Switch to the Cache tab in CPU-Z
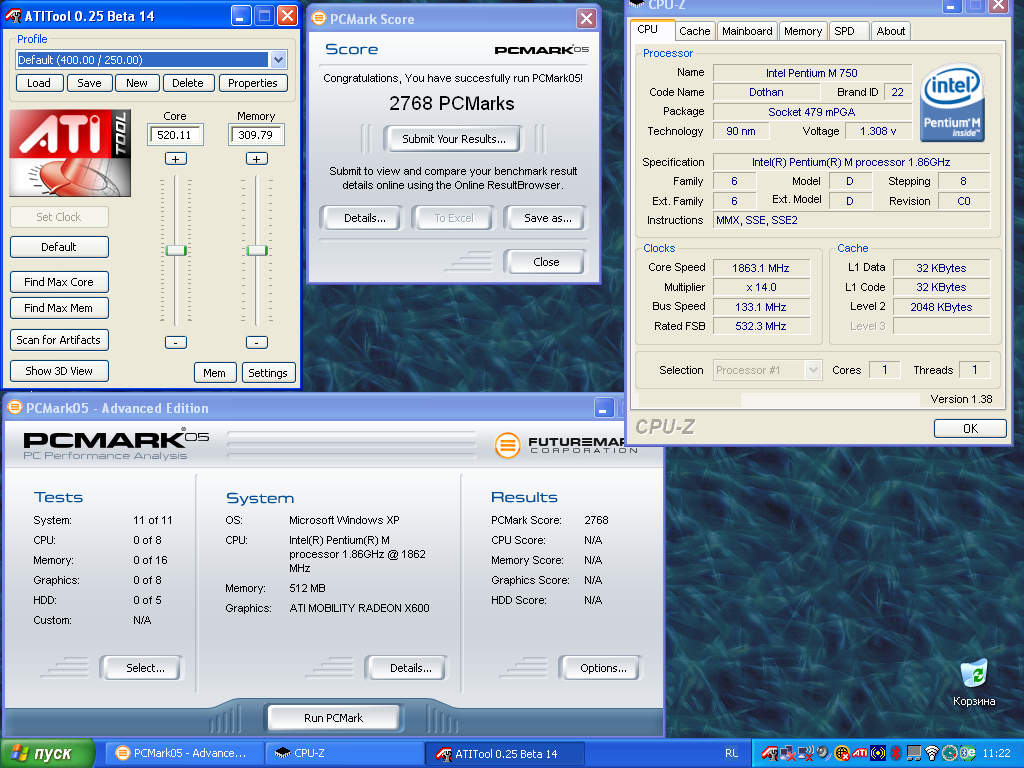Viewport: 1024px width, 768px height. coord(694,31)
